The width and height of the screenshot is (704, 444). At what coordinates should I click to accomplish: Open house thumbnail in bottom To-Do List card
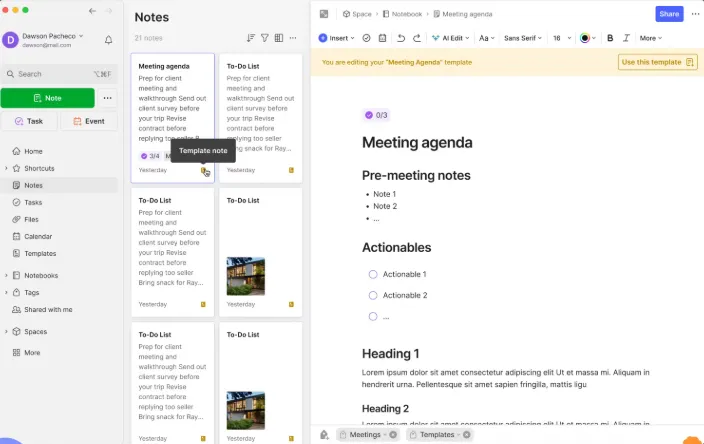[x=246, y=410]
